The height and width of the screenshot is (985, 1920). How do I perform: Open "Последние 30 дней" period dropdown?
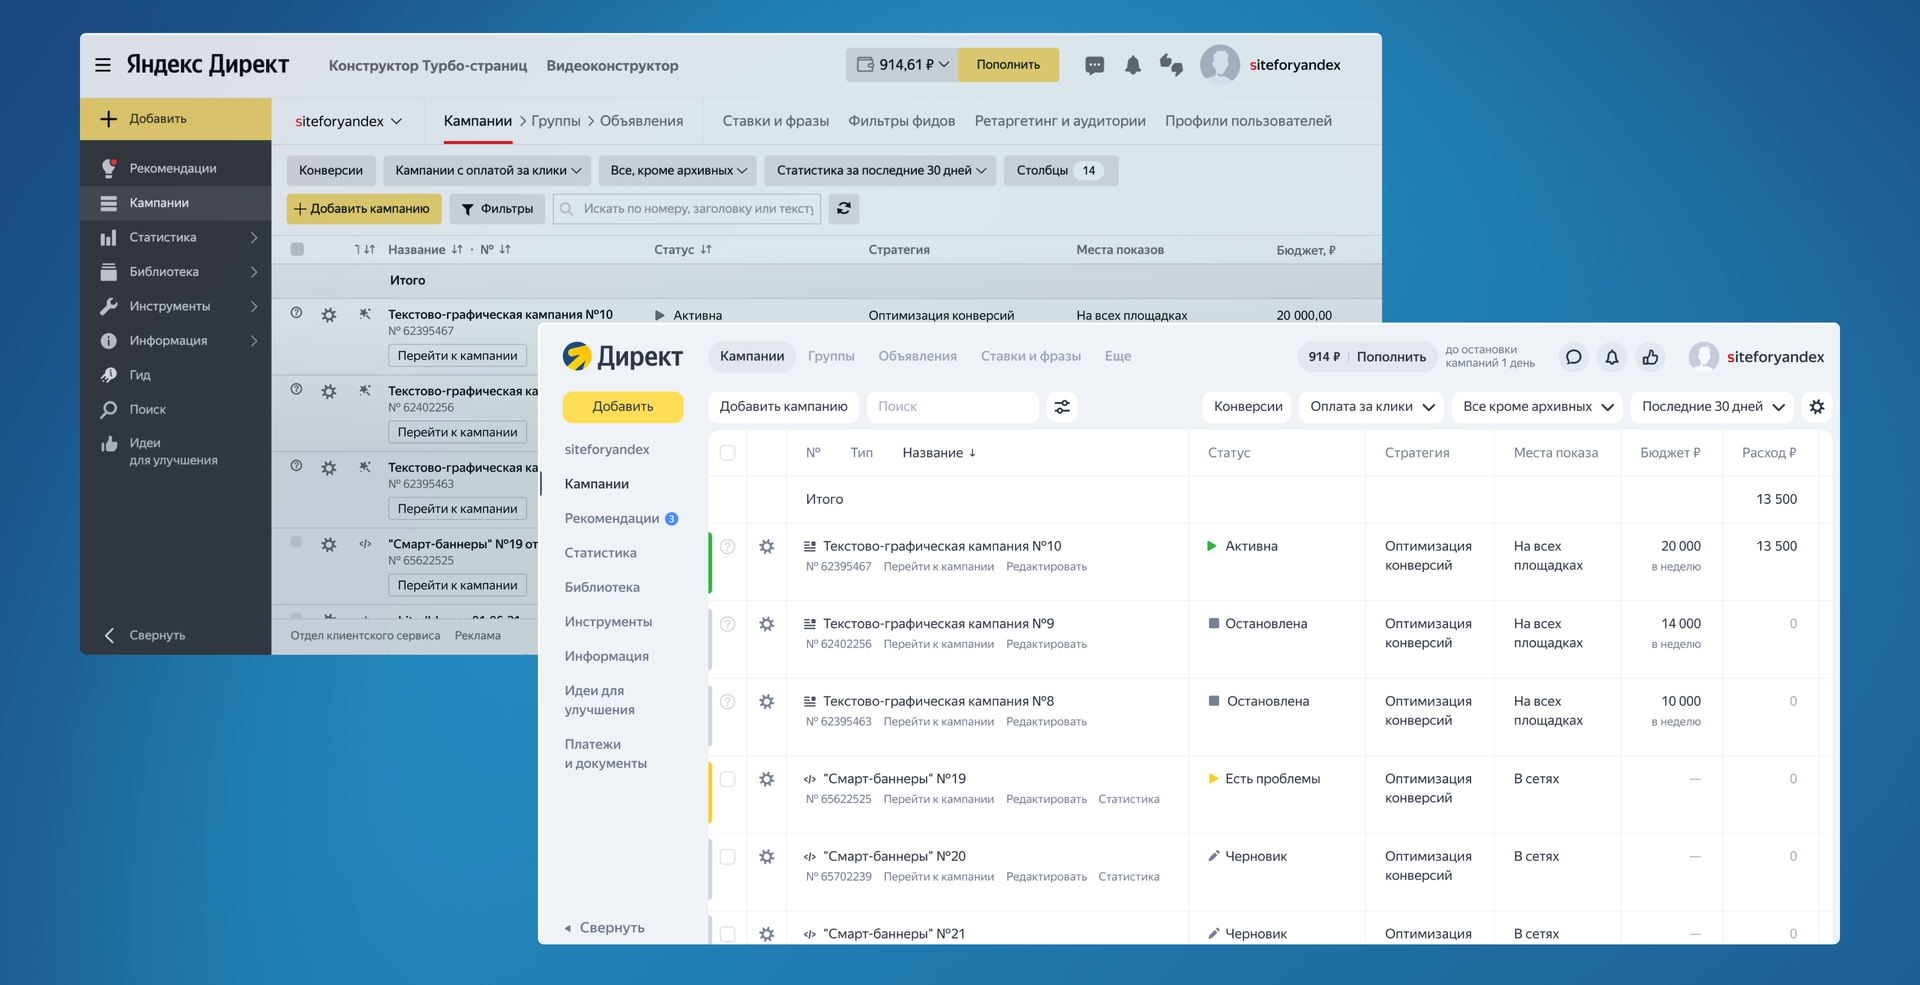(x=1713, y=407)
